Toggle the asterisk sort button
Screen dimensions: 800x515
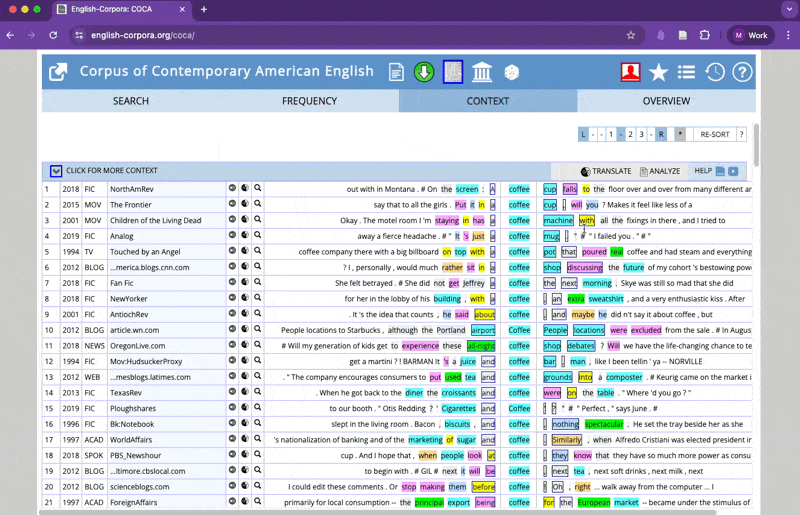(x=681, y=134)
